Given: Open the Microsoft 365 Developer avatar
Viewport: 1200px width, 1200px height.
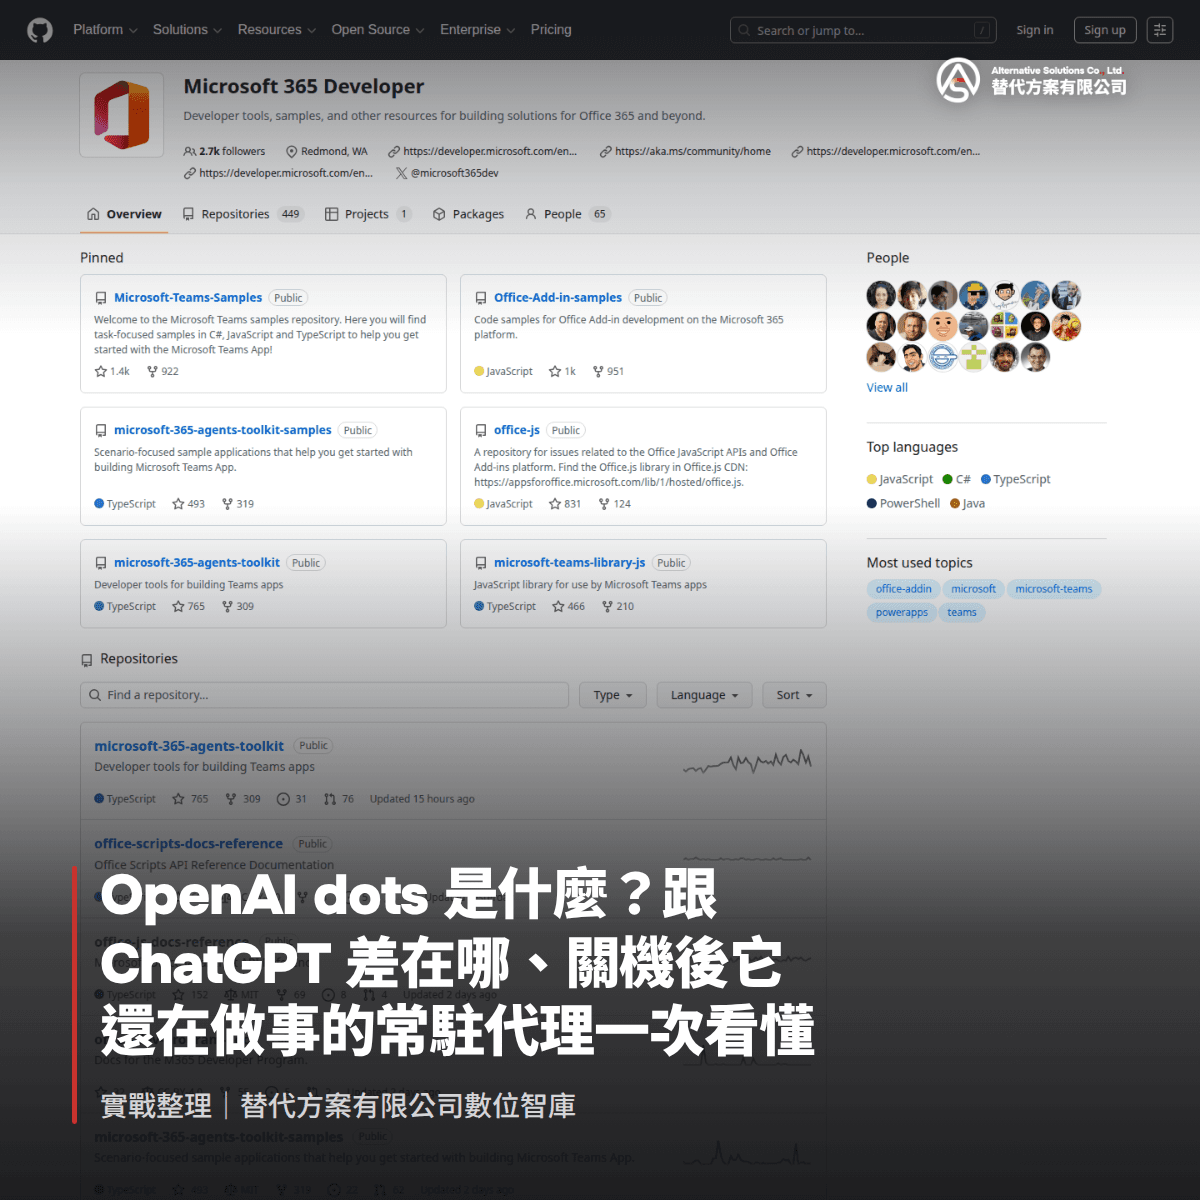Looking at the screenshot, I should [x=121, y=115].
